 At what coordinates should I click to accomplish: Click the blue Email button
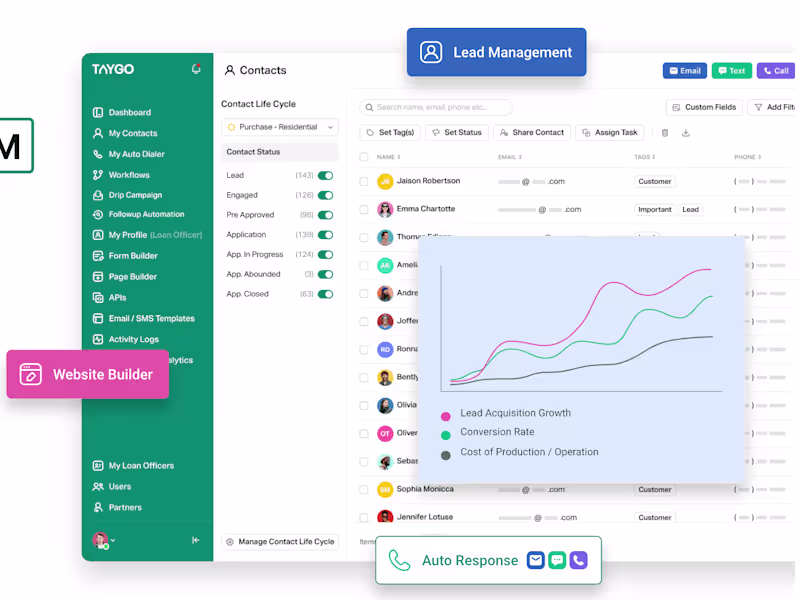(685, 71)
